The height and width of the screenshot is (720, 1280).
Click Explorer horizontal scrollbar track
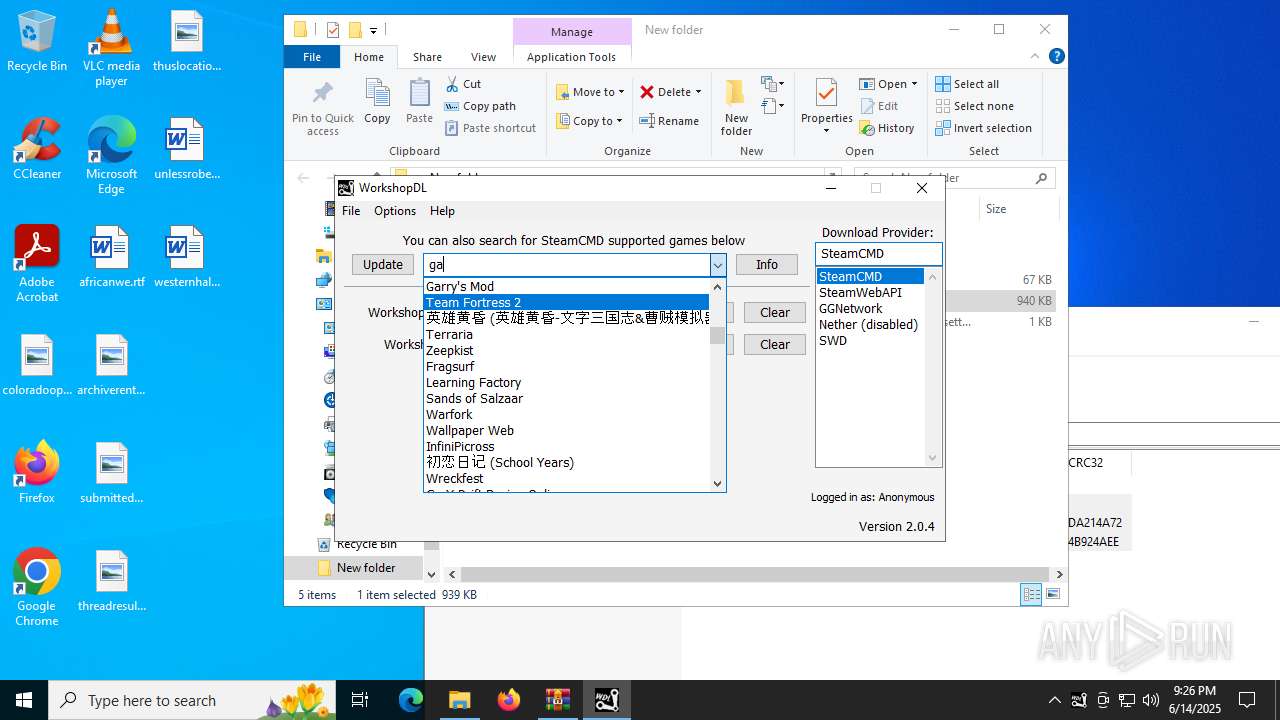[756, 574]
